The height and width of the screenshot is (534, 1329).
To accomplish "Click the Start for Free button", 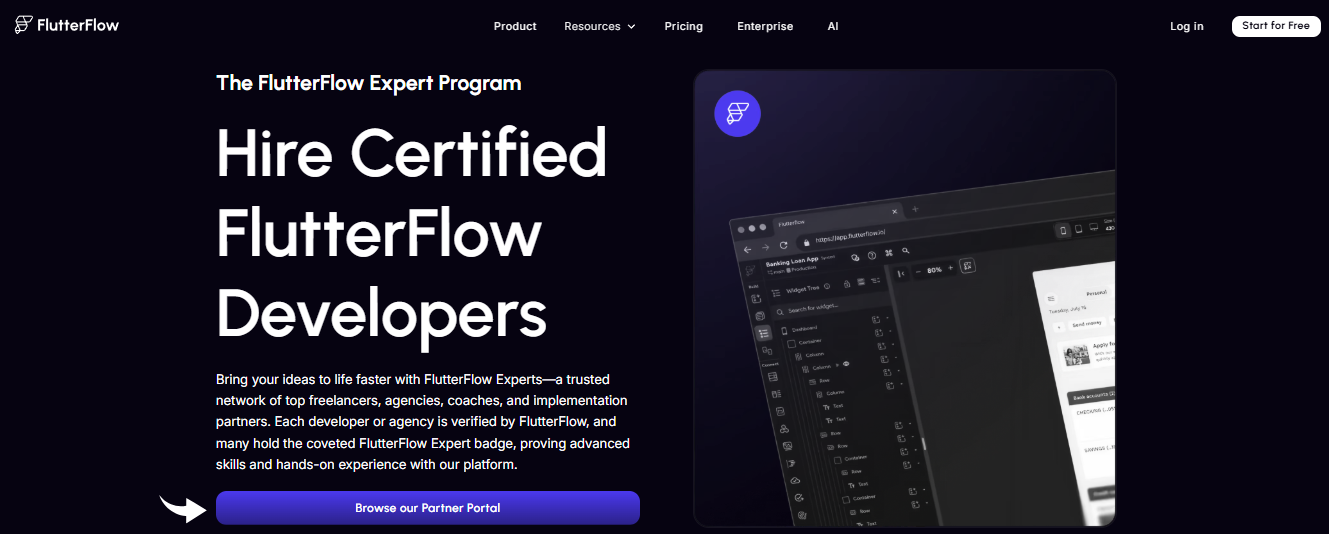I will coord(1275,26).
